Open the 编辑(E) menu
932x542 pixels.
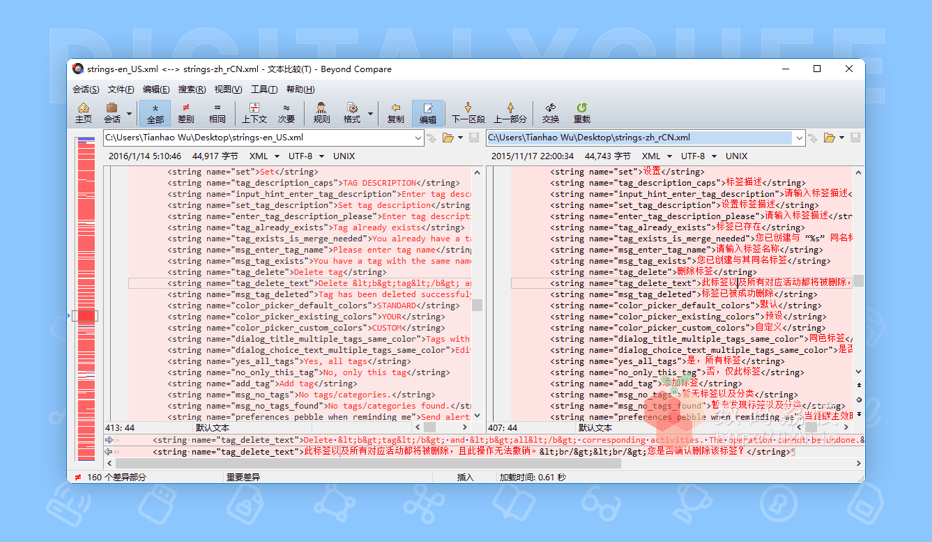[156, 89]
